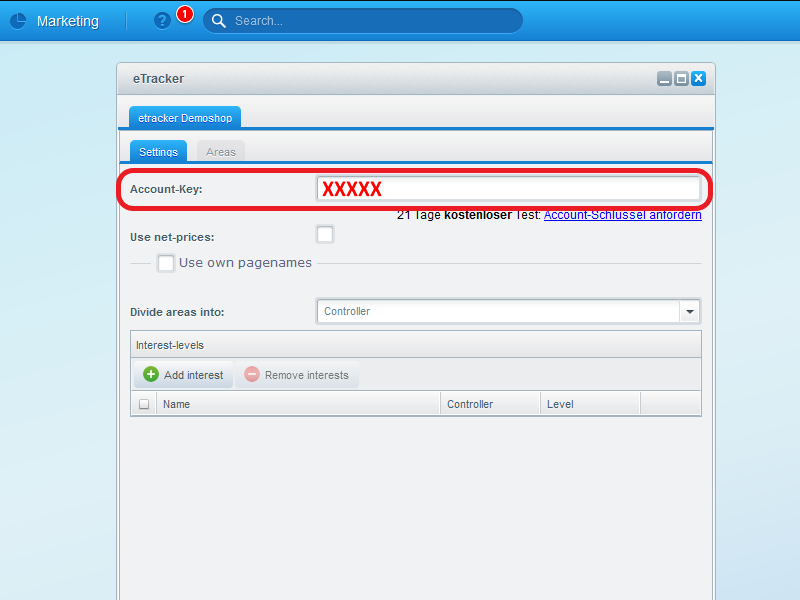The height and width of the screenshot is (600, 800).
Task: Sort by the Level column header
Action: [x=590, y=404]
